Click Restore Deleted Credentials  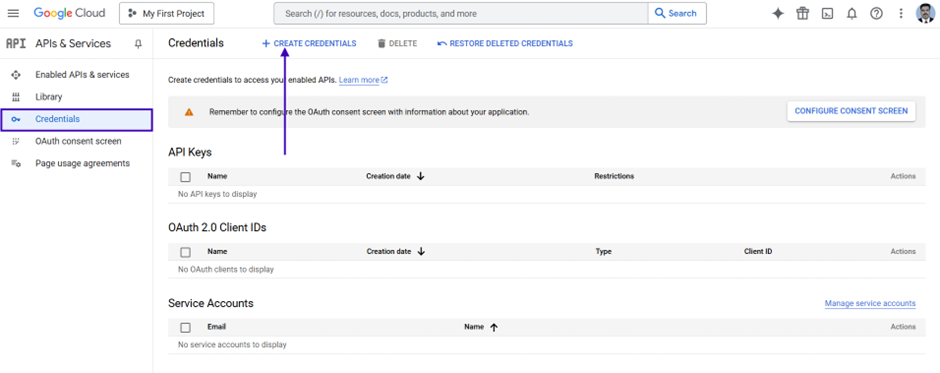pyautogui.click(x=505, y=44)
